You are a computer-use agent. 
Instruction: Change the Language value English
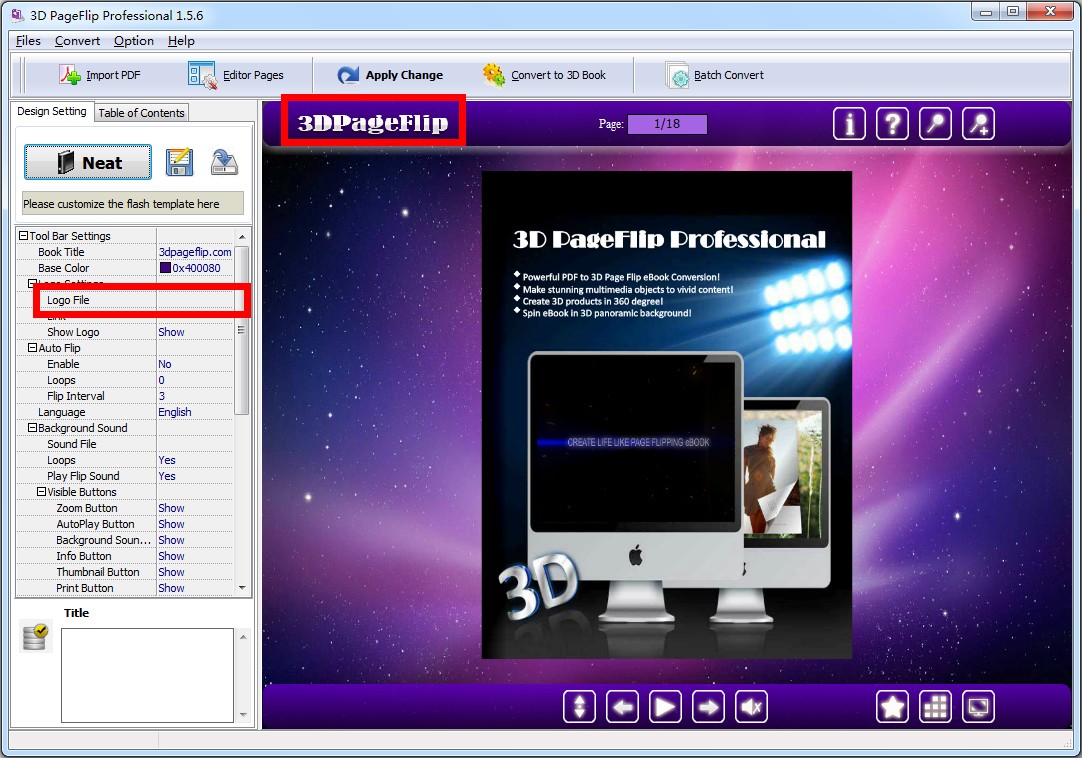[195, 411]
